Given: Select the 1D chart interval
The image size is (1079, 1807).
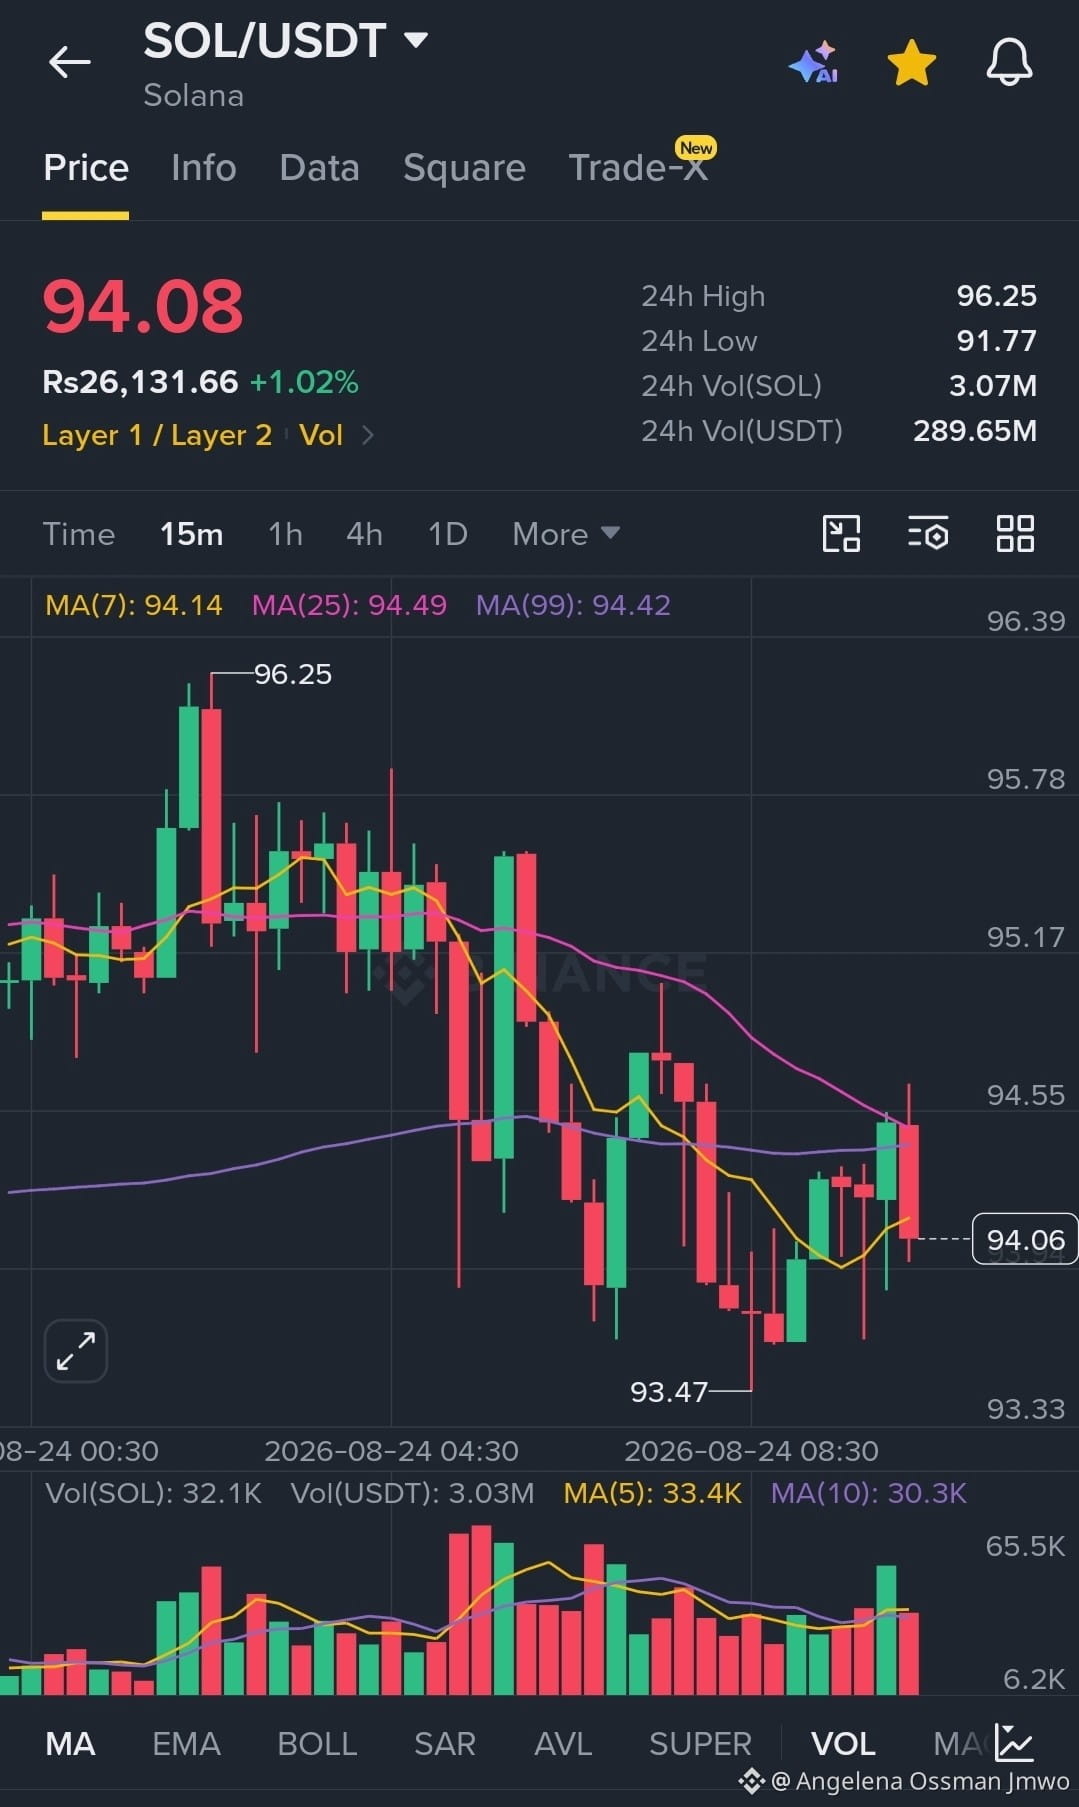Looking at the screenshot, I should point(447,534).
